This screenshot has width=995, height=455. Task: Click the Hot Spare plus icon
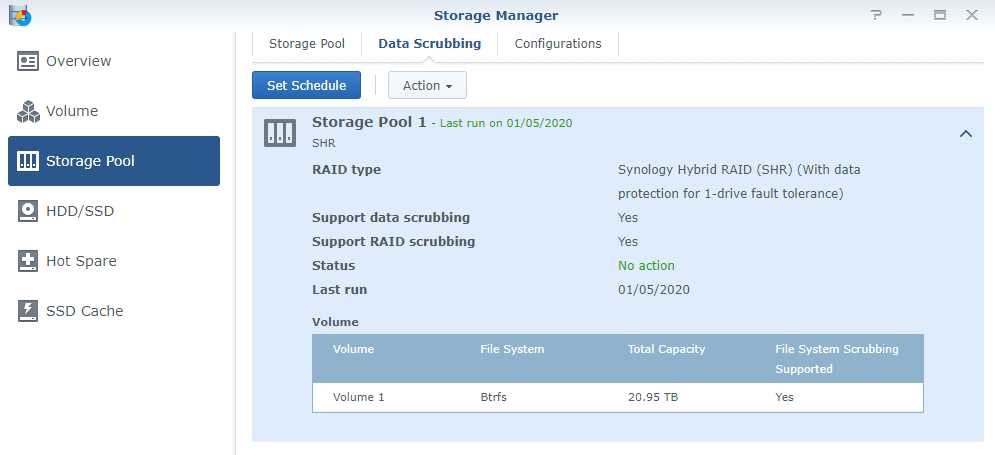(28, 261)
